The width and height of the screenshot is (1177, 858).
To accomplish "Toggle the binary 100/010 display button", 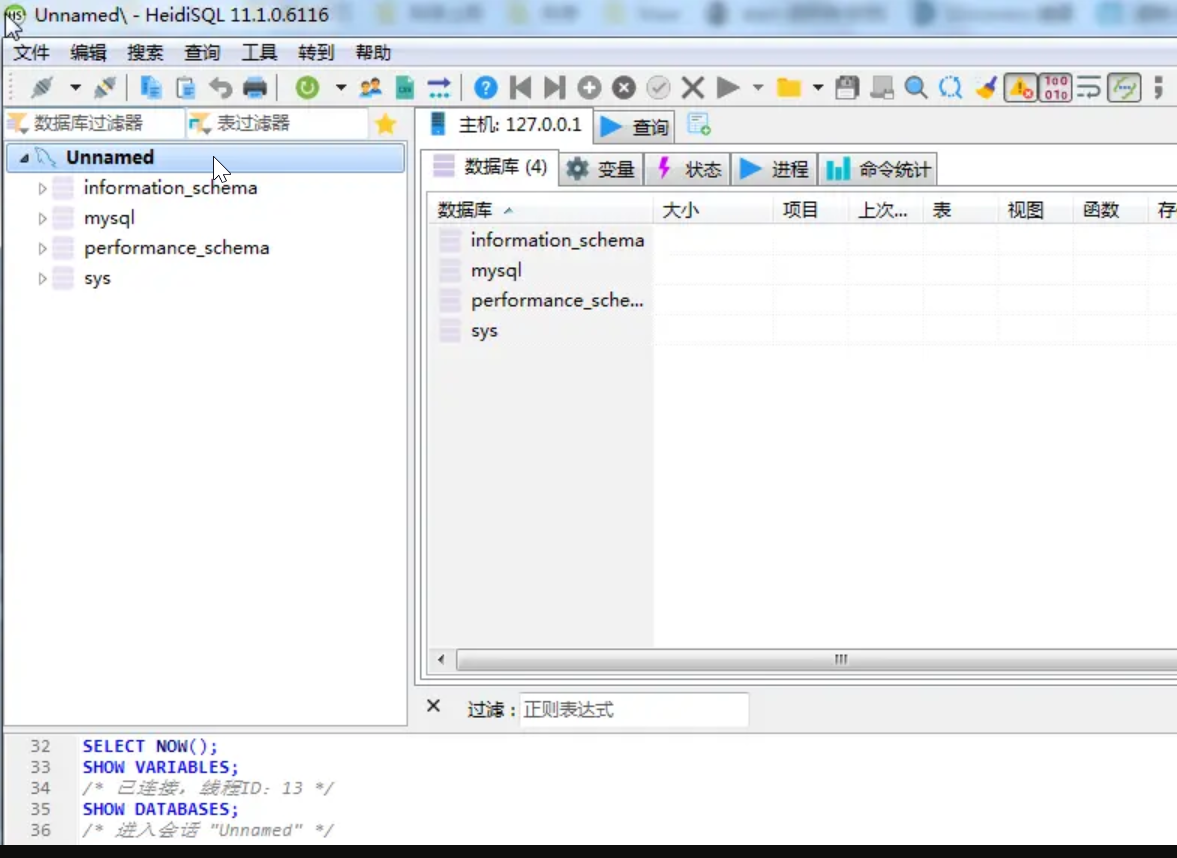I will click(1055, 88).
